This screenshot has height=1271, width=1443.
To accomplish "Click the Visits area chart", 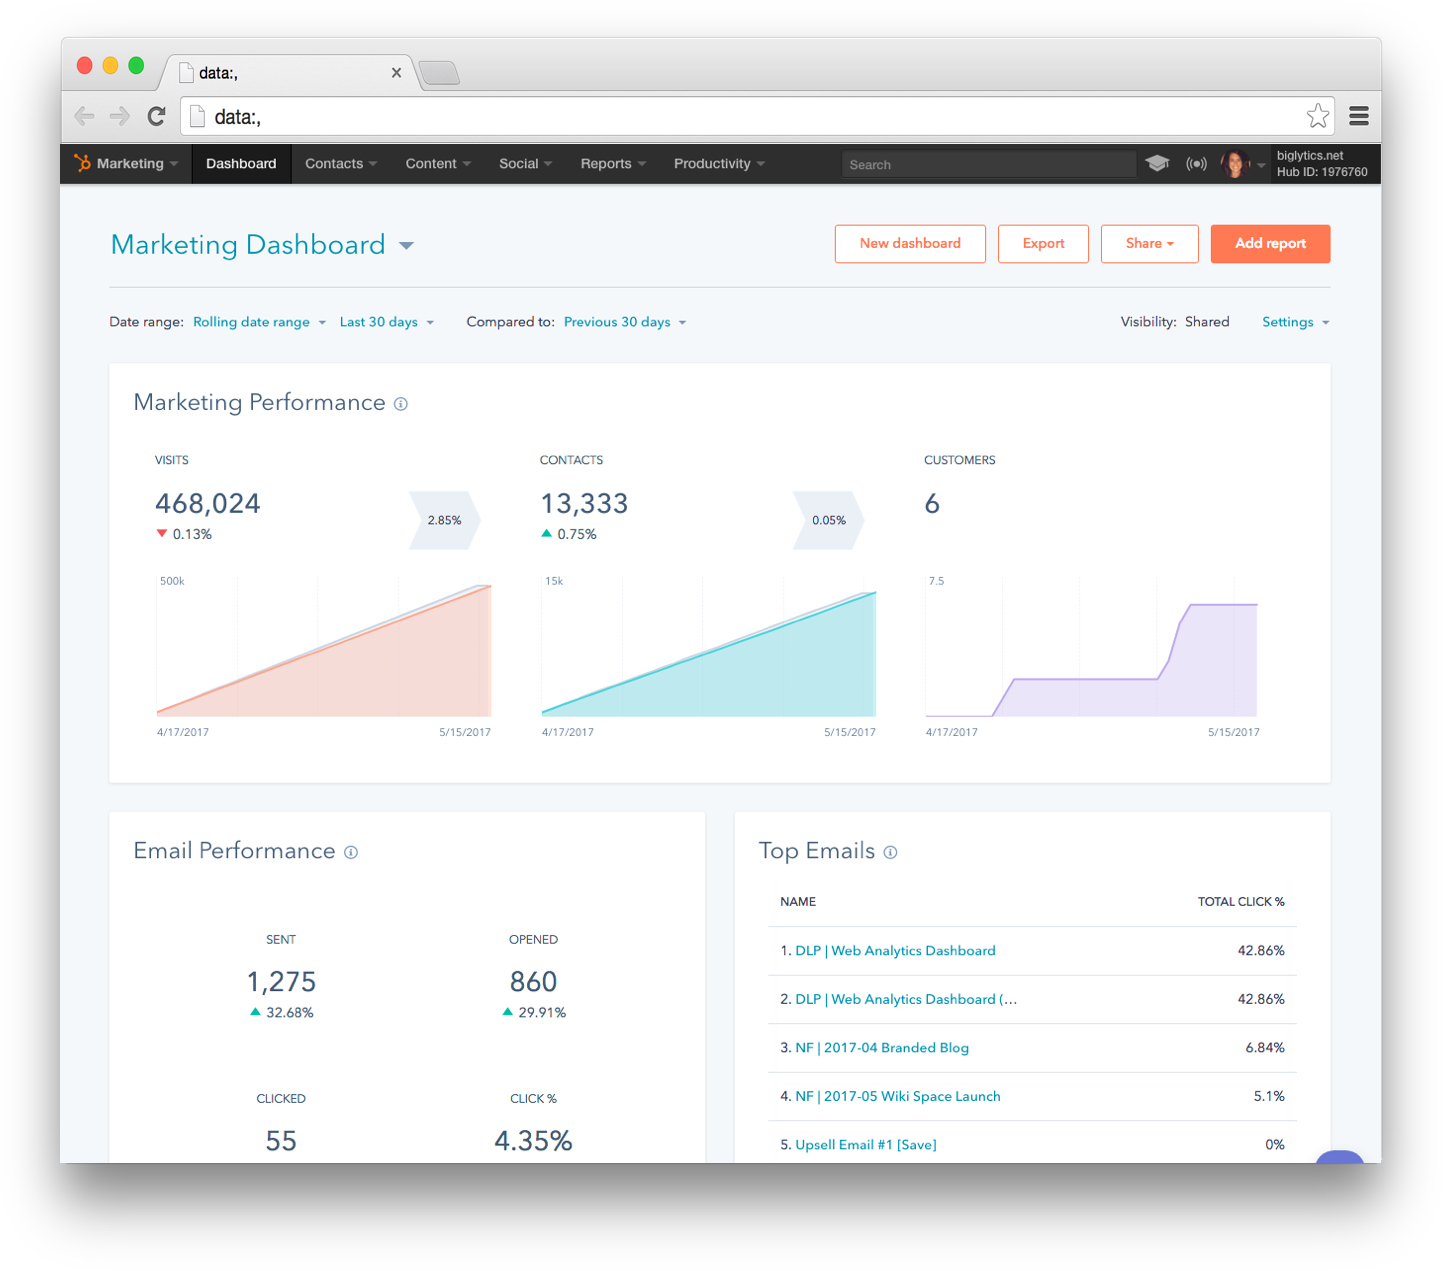I will pos(323,646).
